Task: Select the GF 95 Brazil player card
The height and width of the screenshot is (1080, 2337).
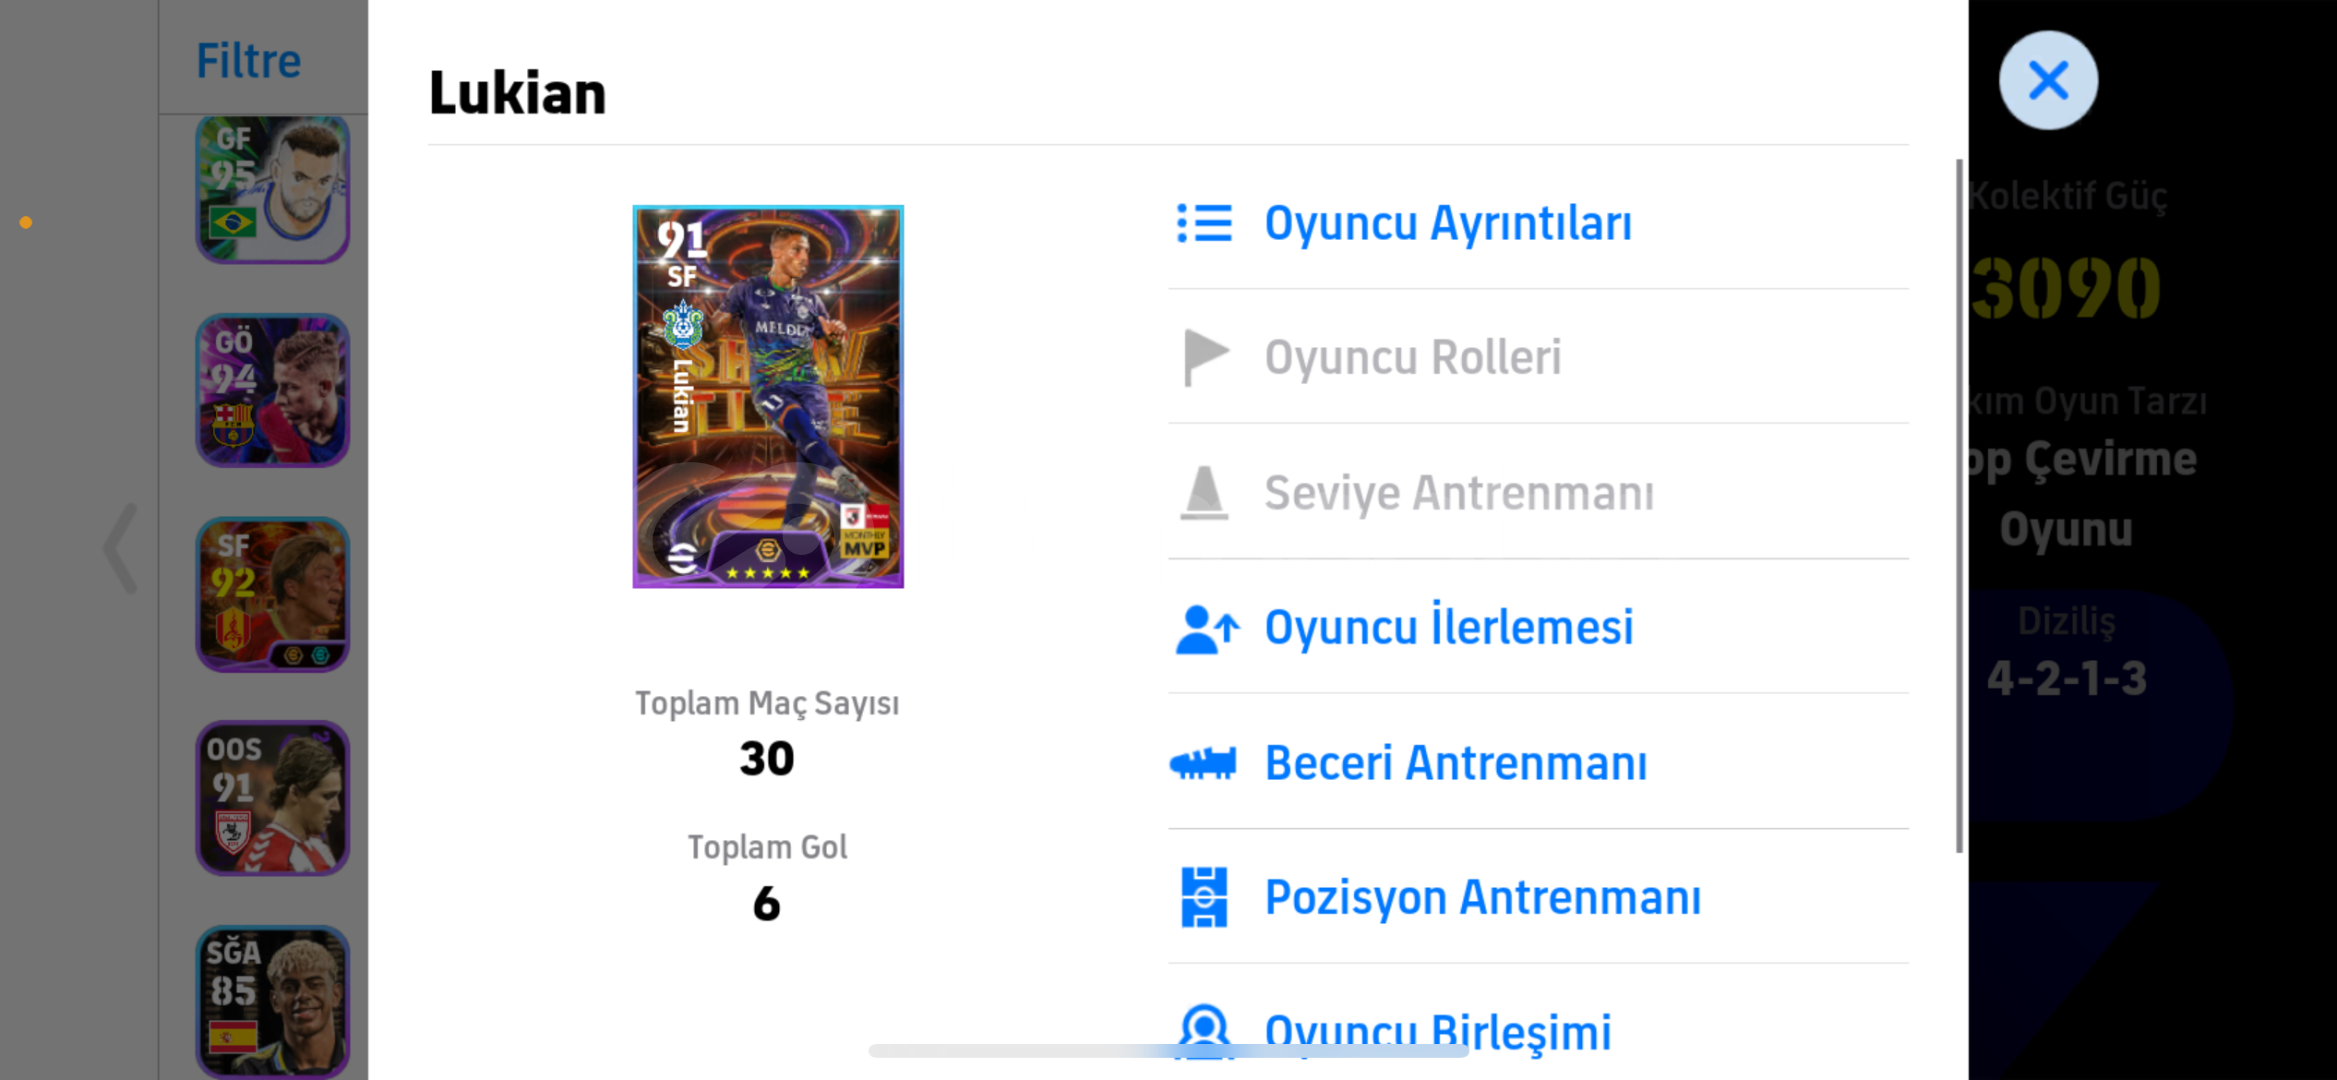Action: coord(272,189)
